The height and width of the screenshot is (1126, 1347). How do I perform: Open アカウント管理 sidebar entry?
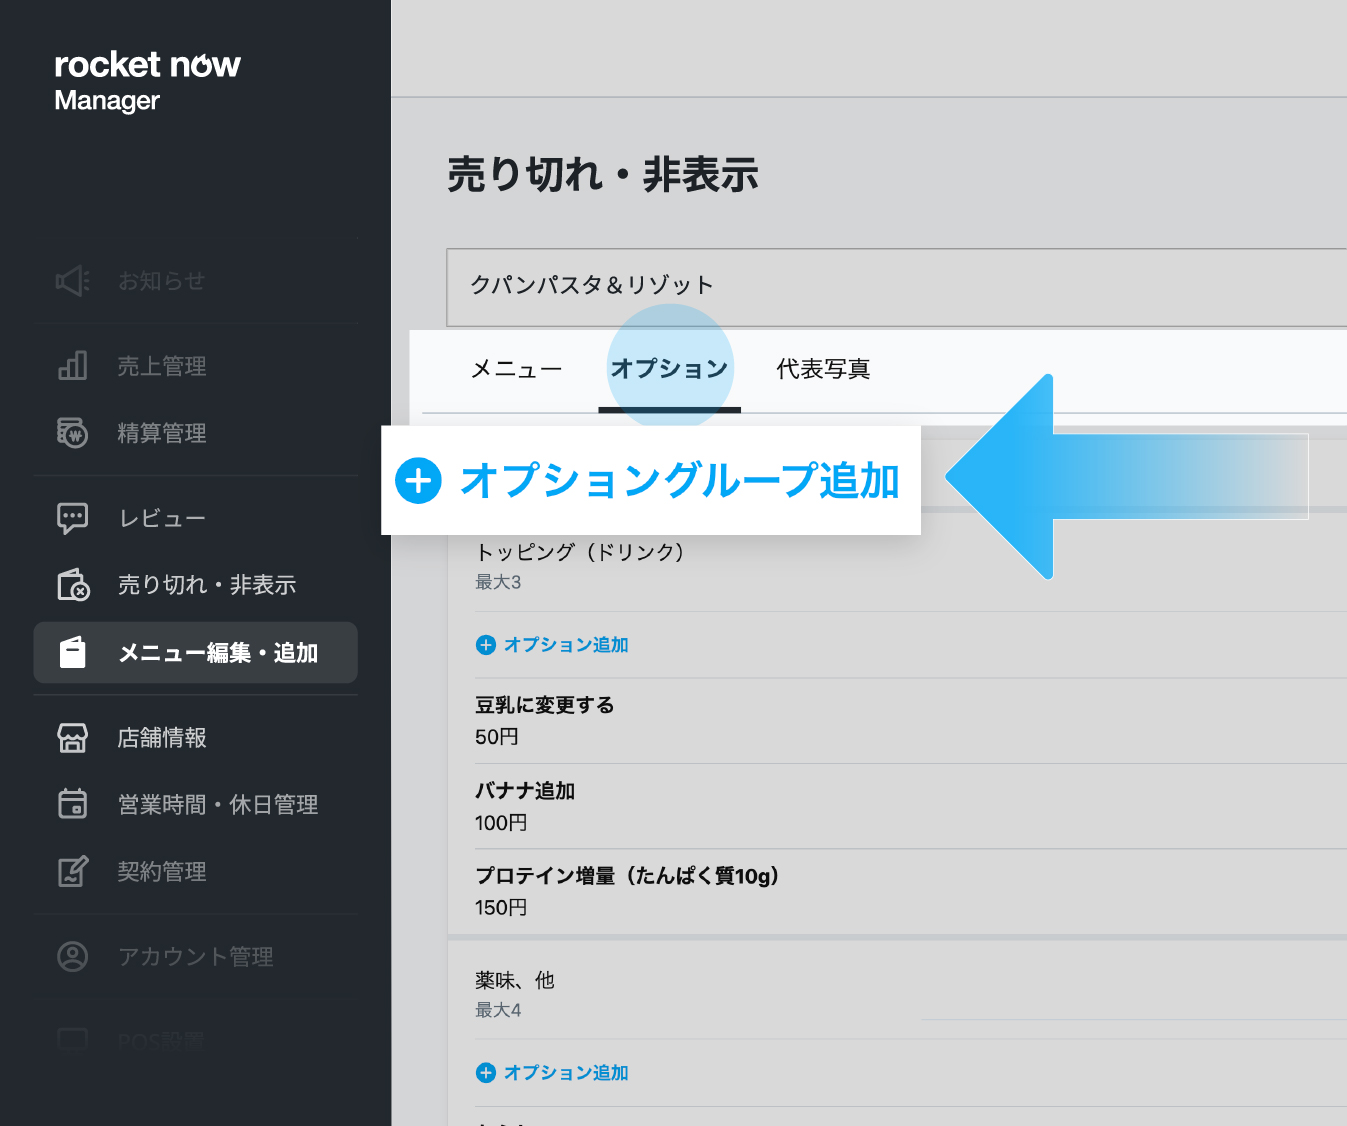coord(196,957)
